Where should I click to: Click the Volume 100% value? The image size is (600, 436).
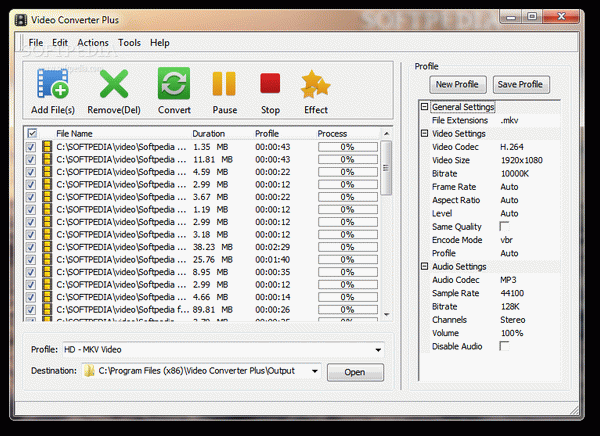pos(512,333)
